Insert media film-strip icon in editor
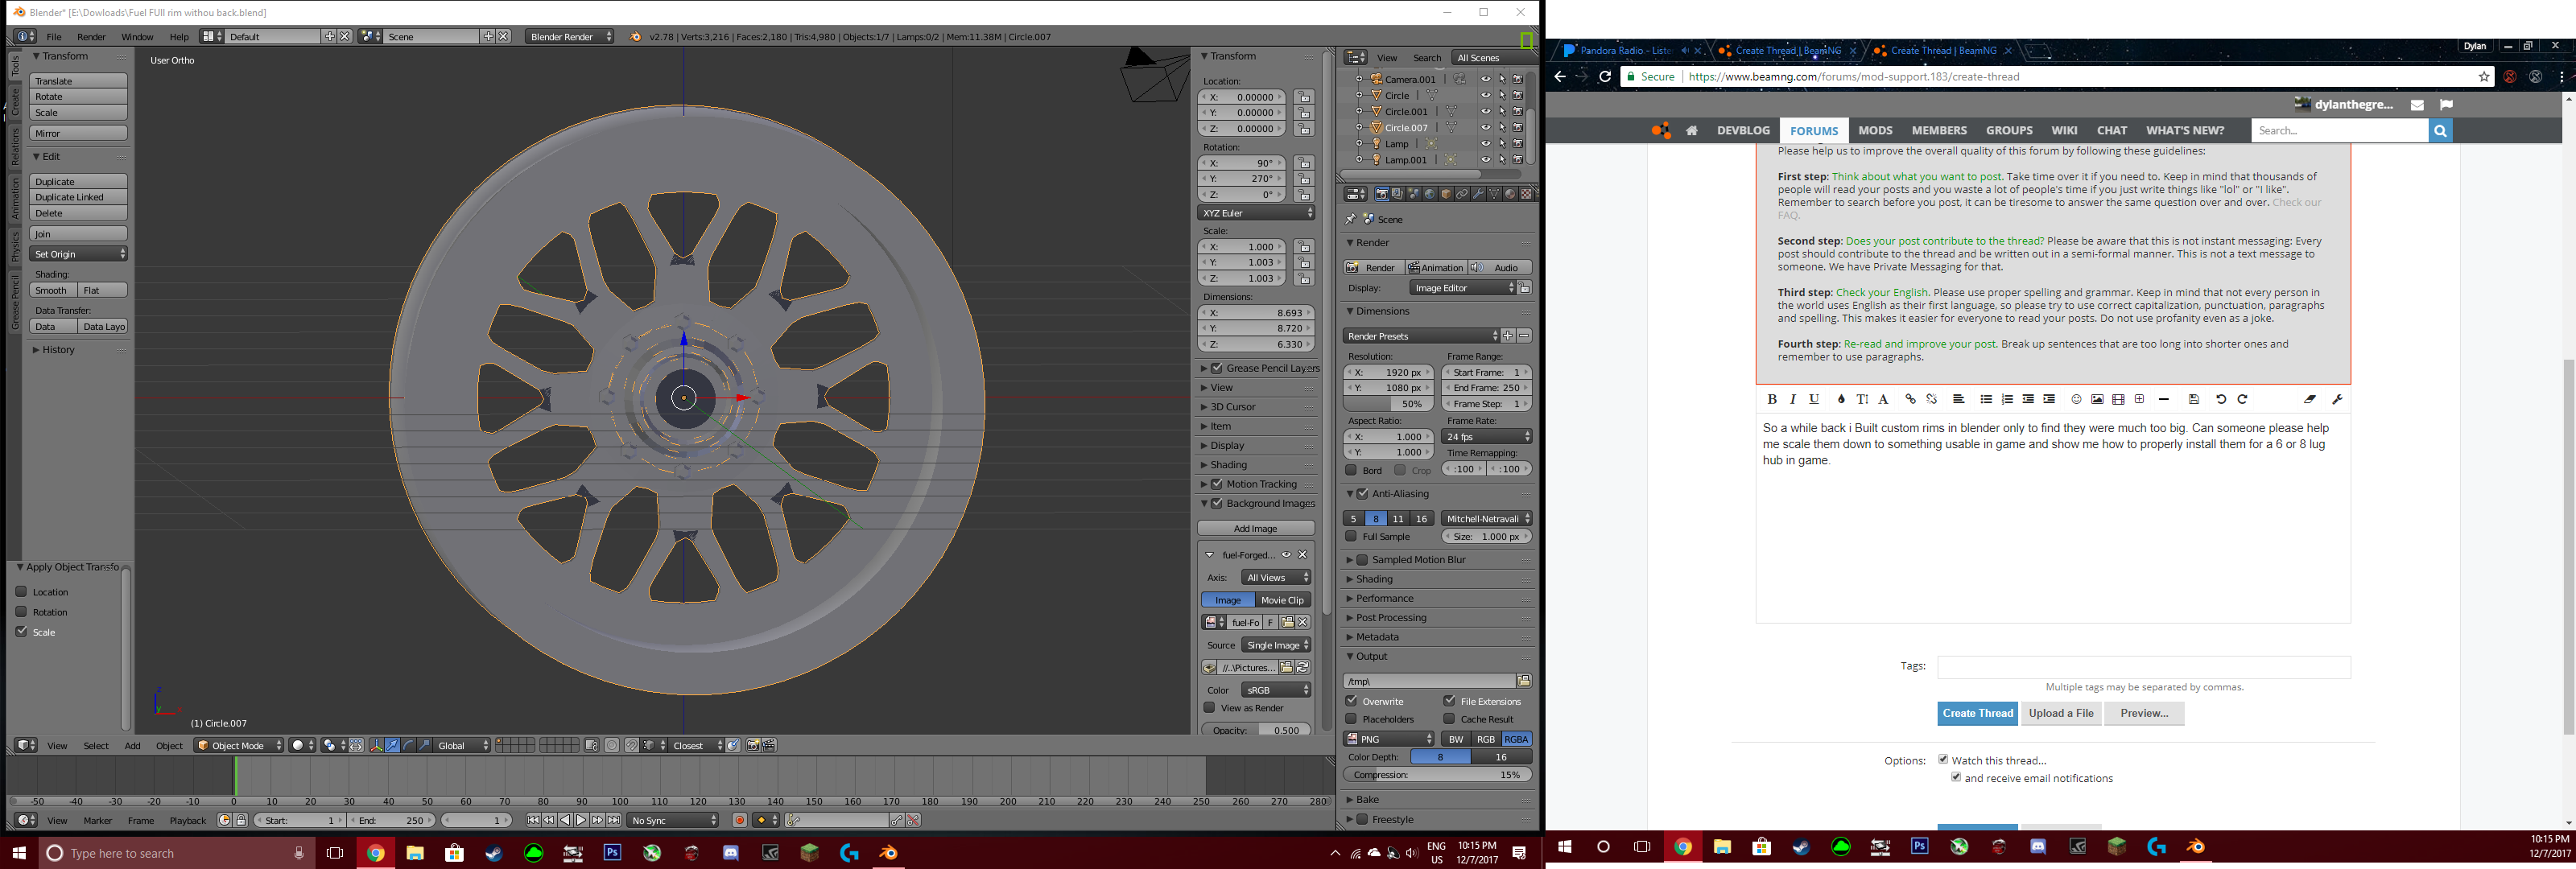The width and height of the screenshot is (2576, 869). [2119, 399]
